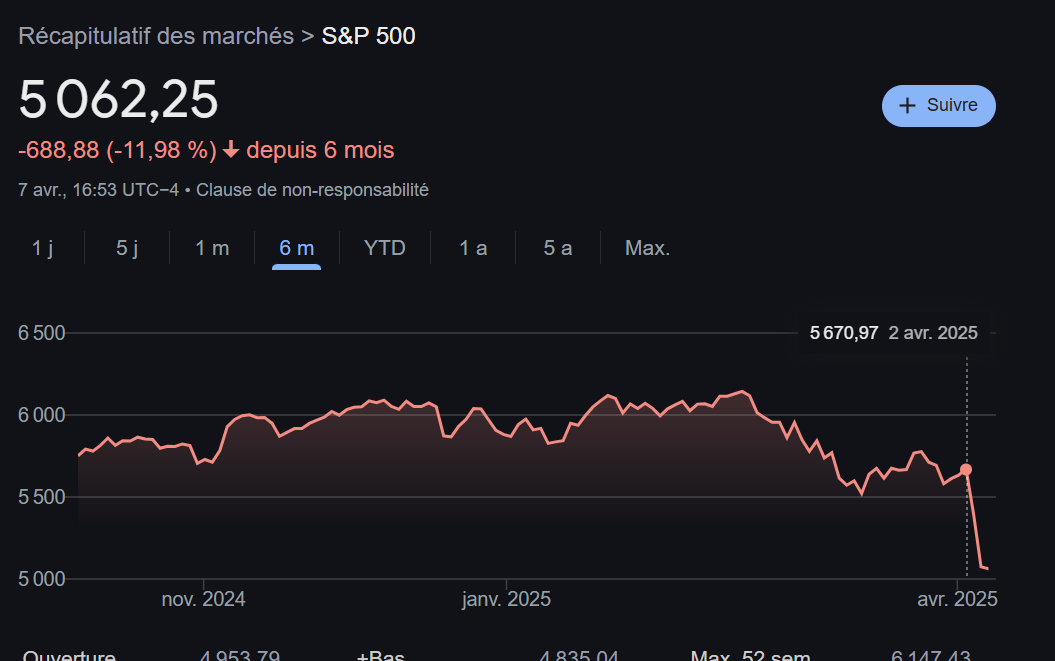Click the 5 500 y-axis label

coord(42,497)
